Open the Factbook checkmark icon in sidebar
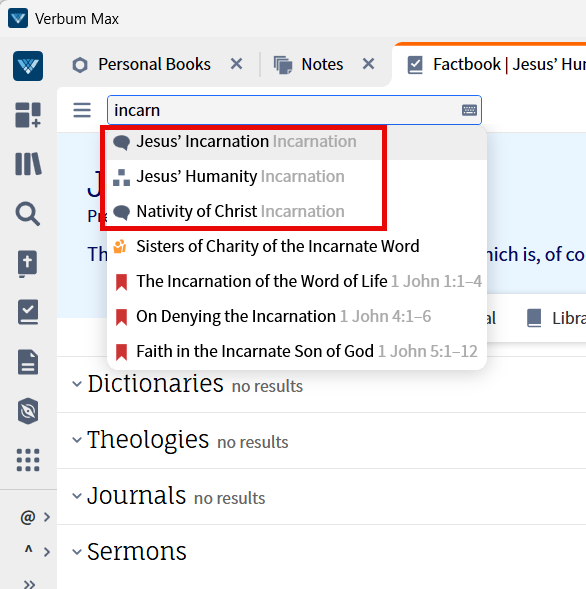Viewport: 586px width, 589px height. [28, 312]
